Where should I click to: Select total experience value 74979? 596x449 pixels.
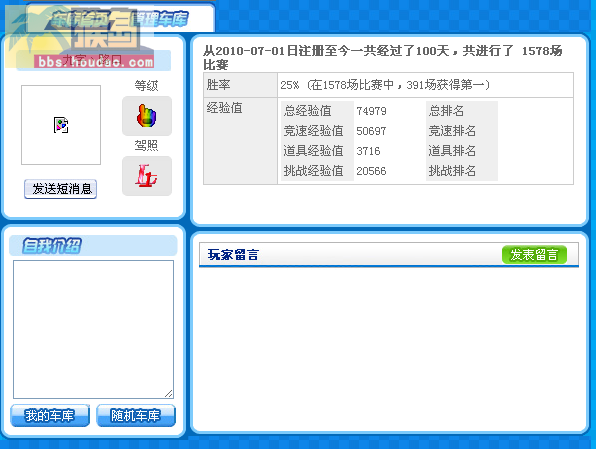click(x=371, y=111)
